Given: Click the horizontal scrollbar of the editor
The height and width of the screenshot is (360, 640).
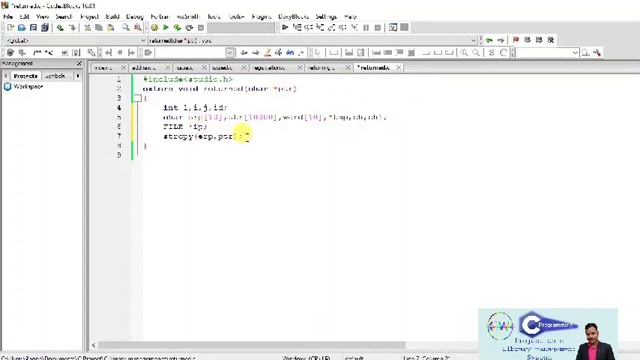Looking at the screenshot, I should pyautogui.click(x=252, y=345).
